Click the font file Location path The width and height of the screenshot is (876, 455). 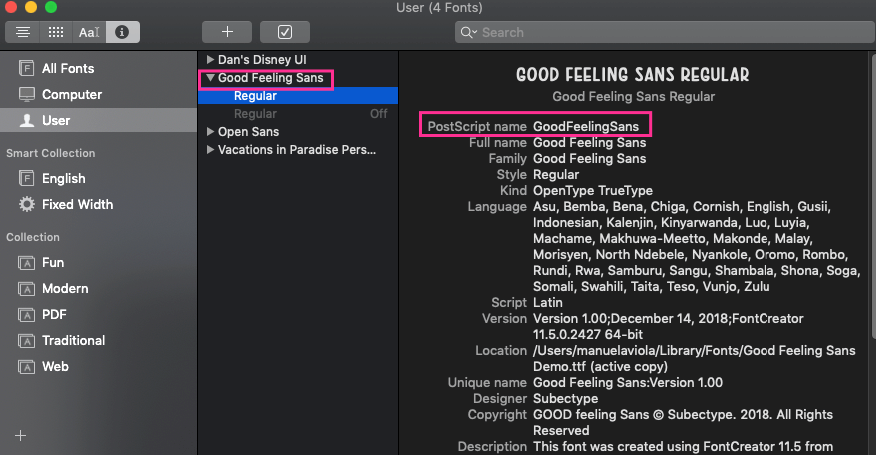[694, 358]
